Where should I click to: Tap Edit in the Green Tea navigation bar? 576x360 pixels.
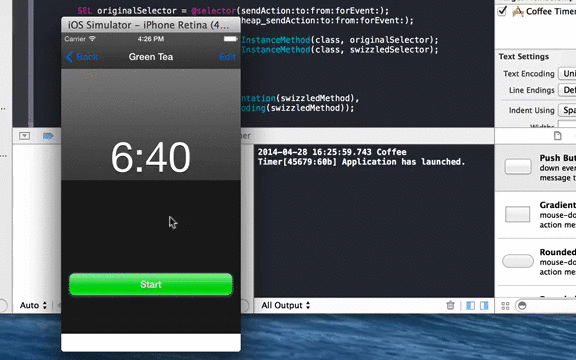[x=227, y=57]
